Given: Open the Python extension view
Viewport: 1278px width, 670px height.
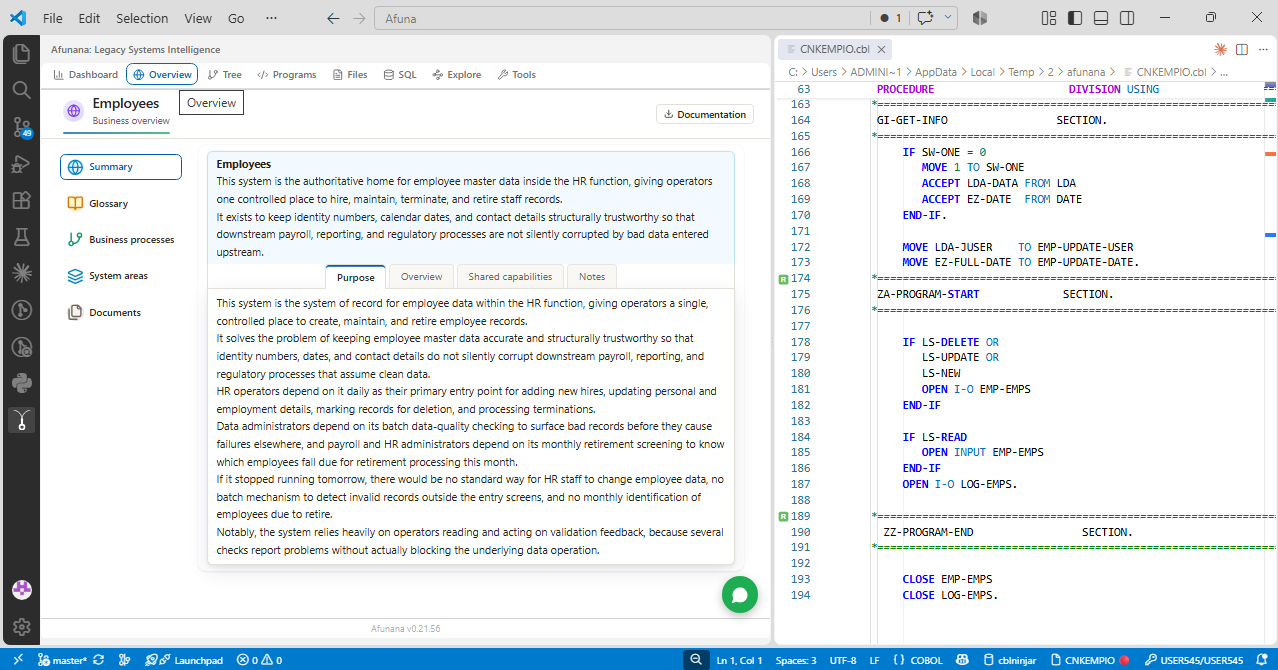Looking at the screenshot, I should point(21,383).
